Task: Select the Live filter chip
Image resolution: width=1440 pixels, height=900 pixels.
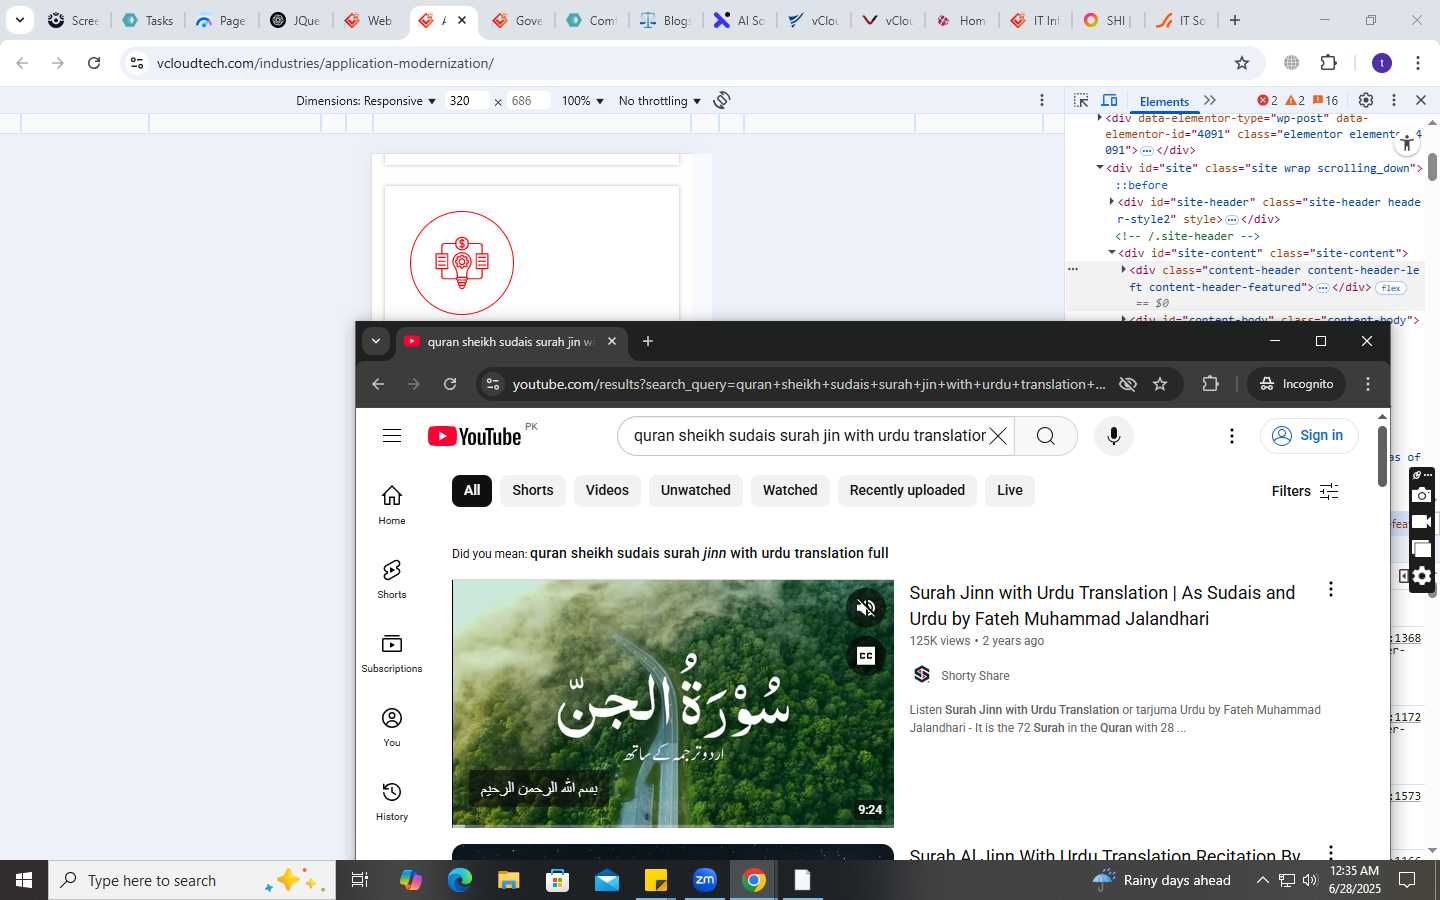Action: 1010,490
